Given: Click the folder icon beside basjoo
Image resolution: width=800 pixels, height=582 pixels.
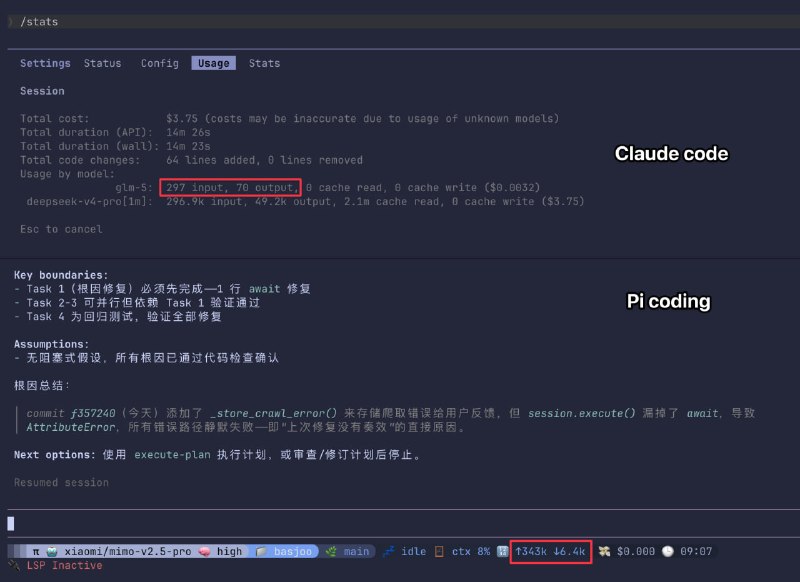Looking at the screenshot, I should click(261, 551).
